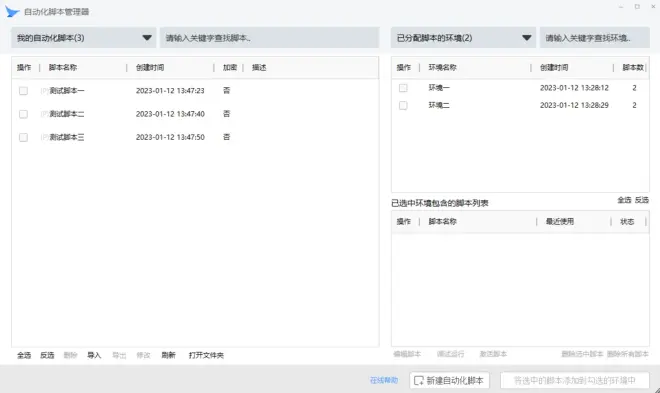Click the timestamp 2023-01-12 13:47:40

coord(170,114)
